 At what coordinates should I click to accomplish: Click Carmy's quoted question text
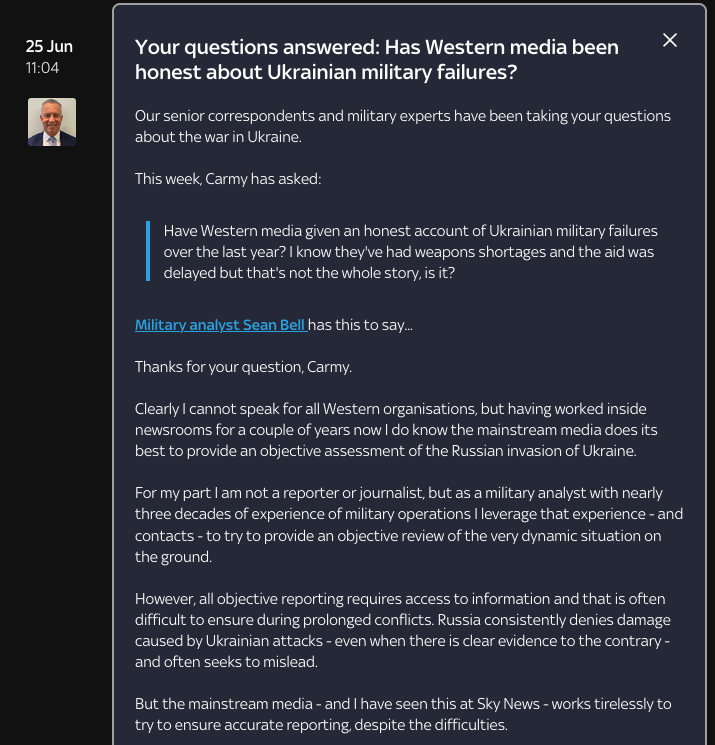[x=410, y=251]
